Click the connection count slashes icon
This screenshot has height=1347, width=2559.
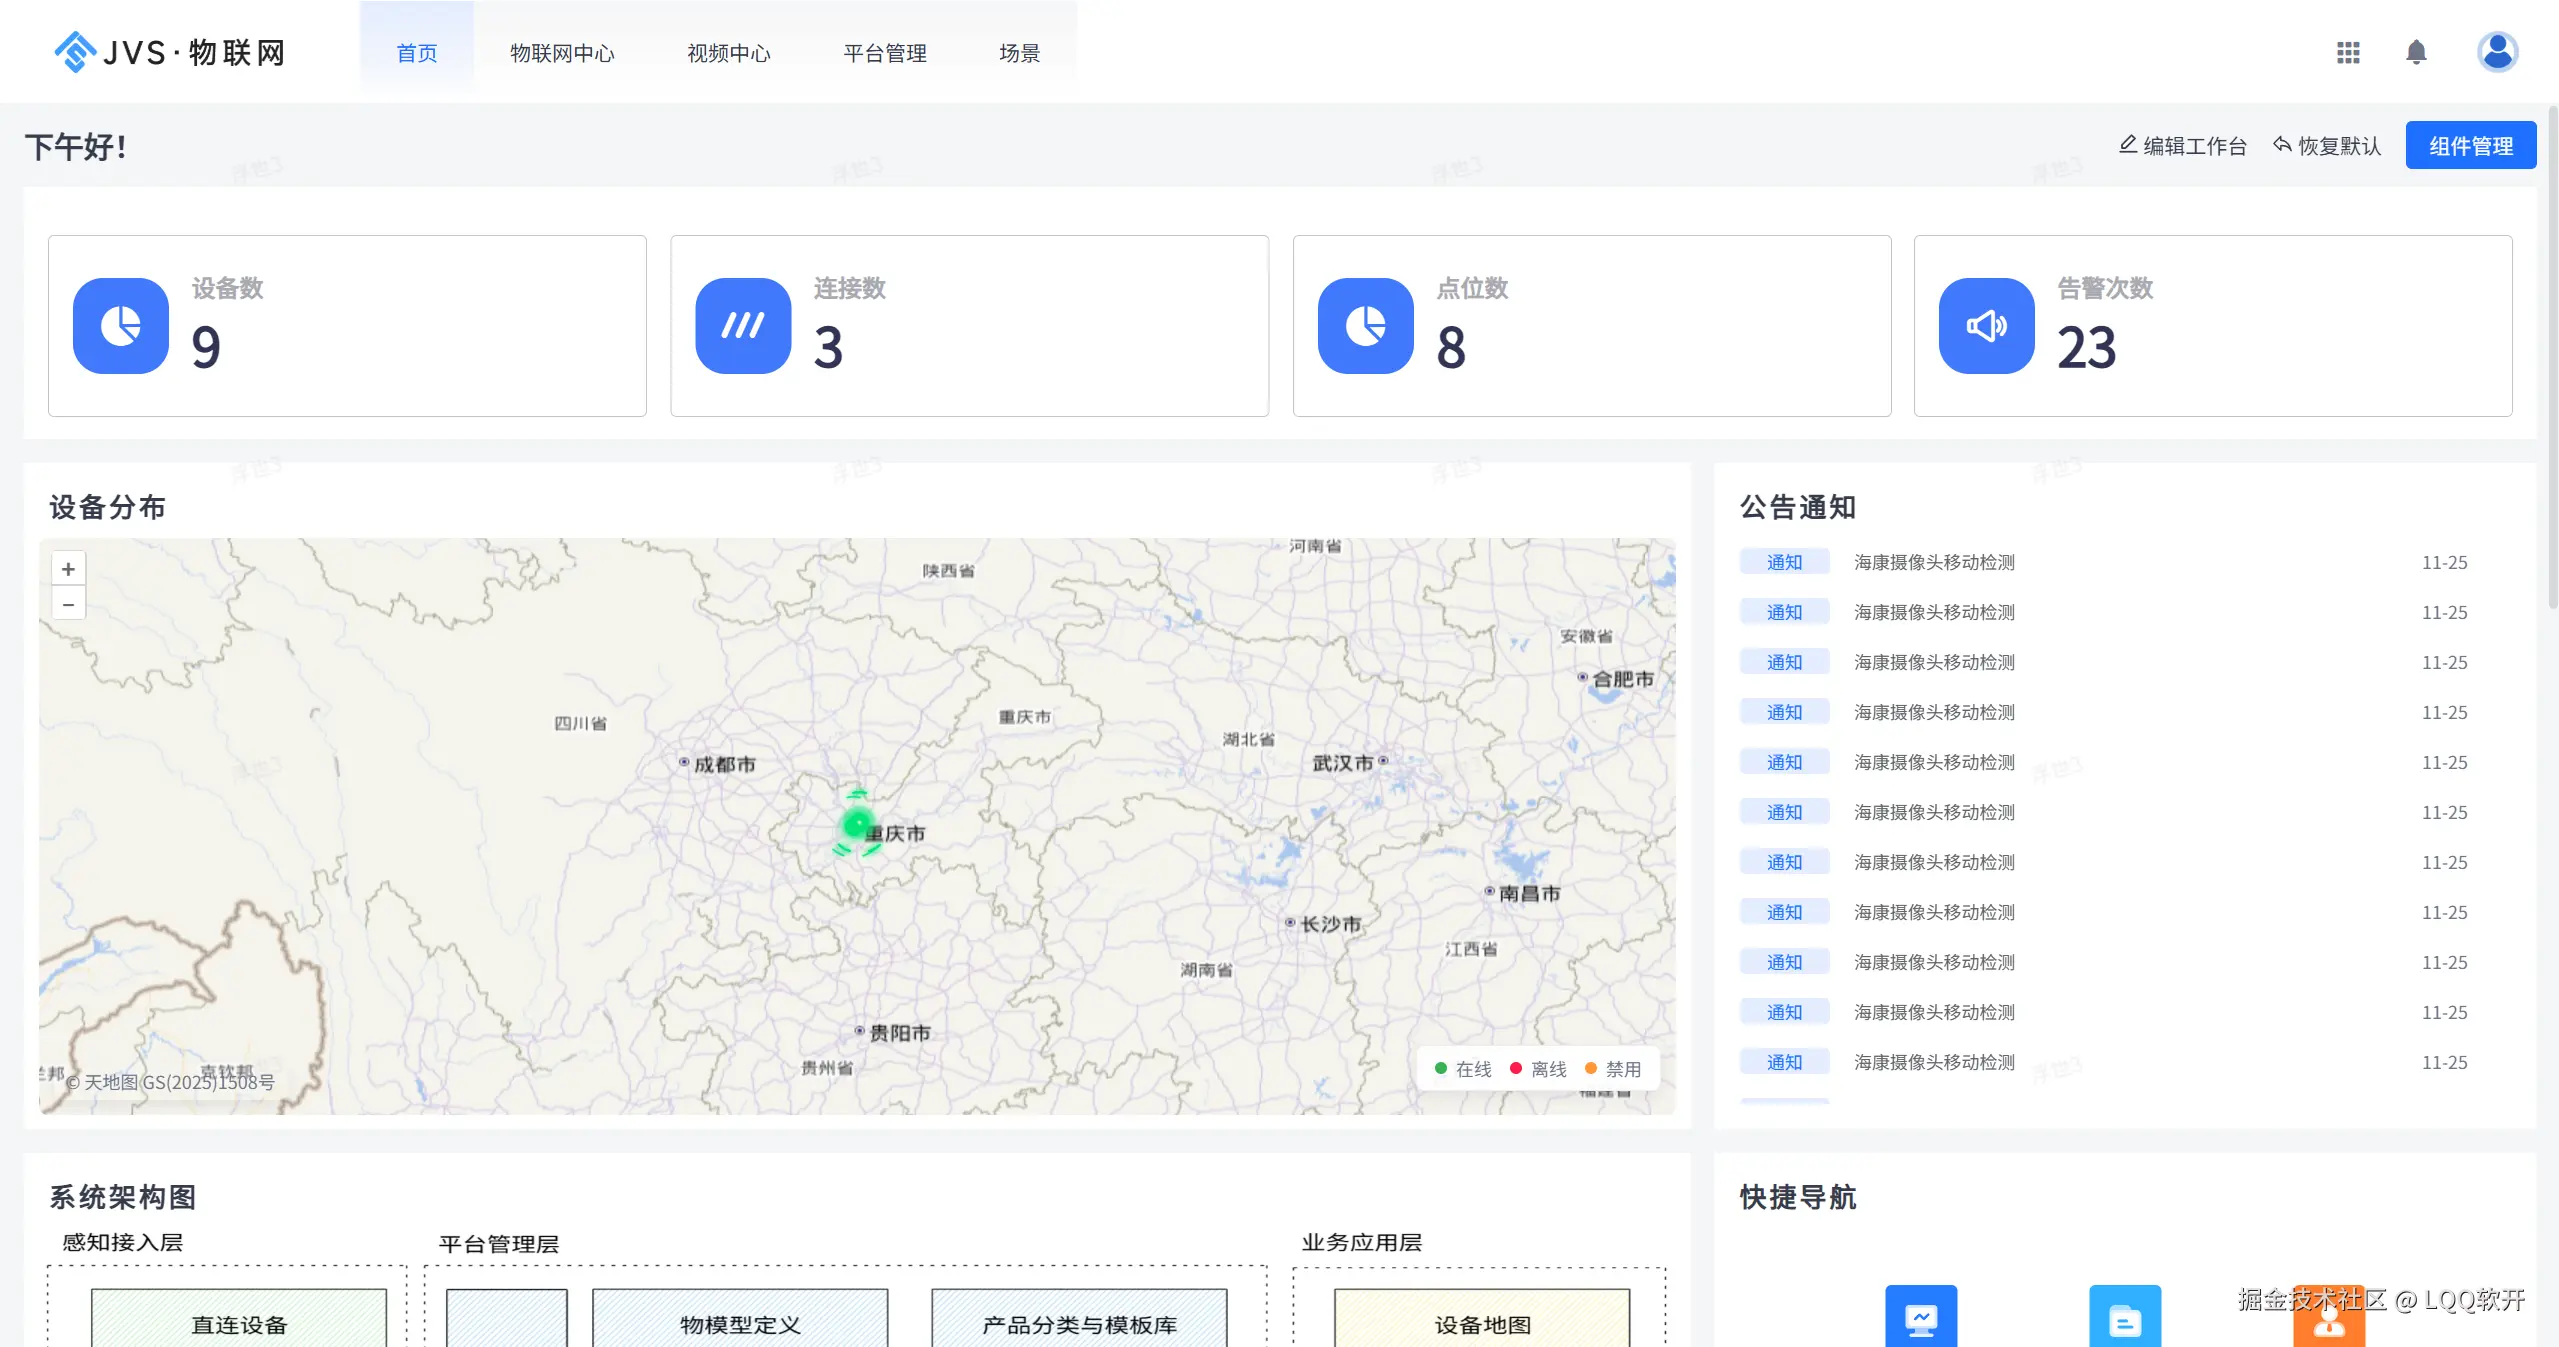coord(743,326)
